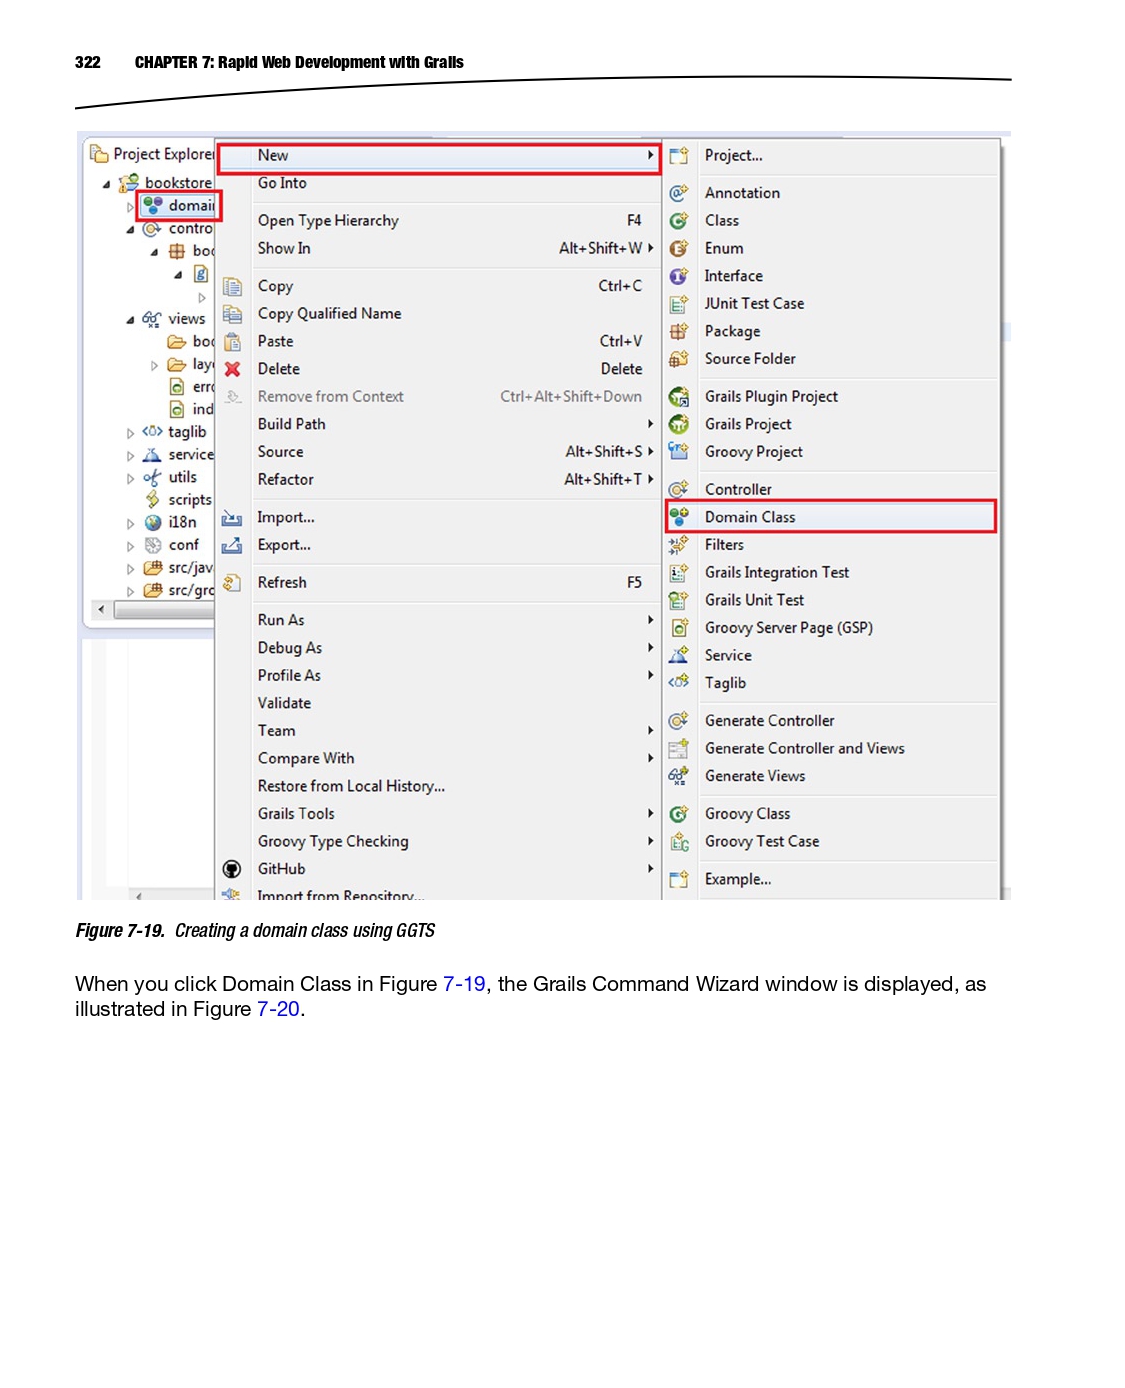Click the Project wizard icon in submenu
The width and height of the screenshot is (1125, 1388).
pyautogui.click(x=679, y=156)
